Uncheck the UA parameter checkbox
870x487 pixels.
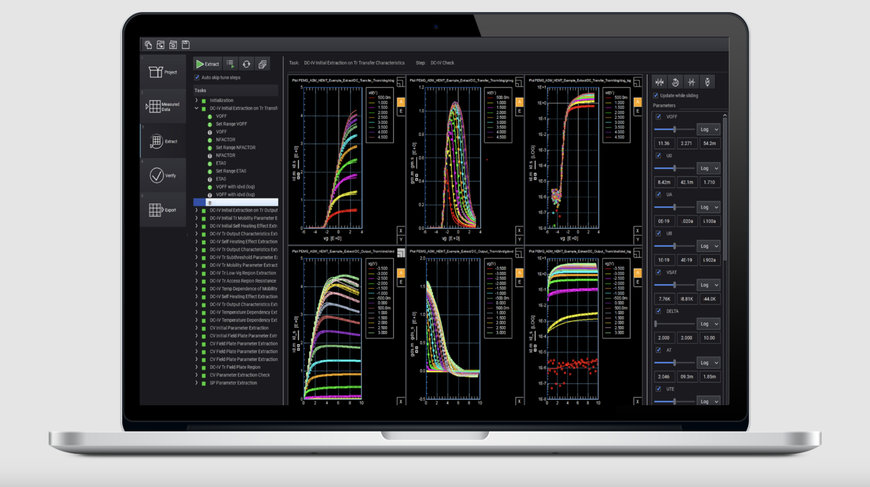click(x=659, y=195)
